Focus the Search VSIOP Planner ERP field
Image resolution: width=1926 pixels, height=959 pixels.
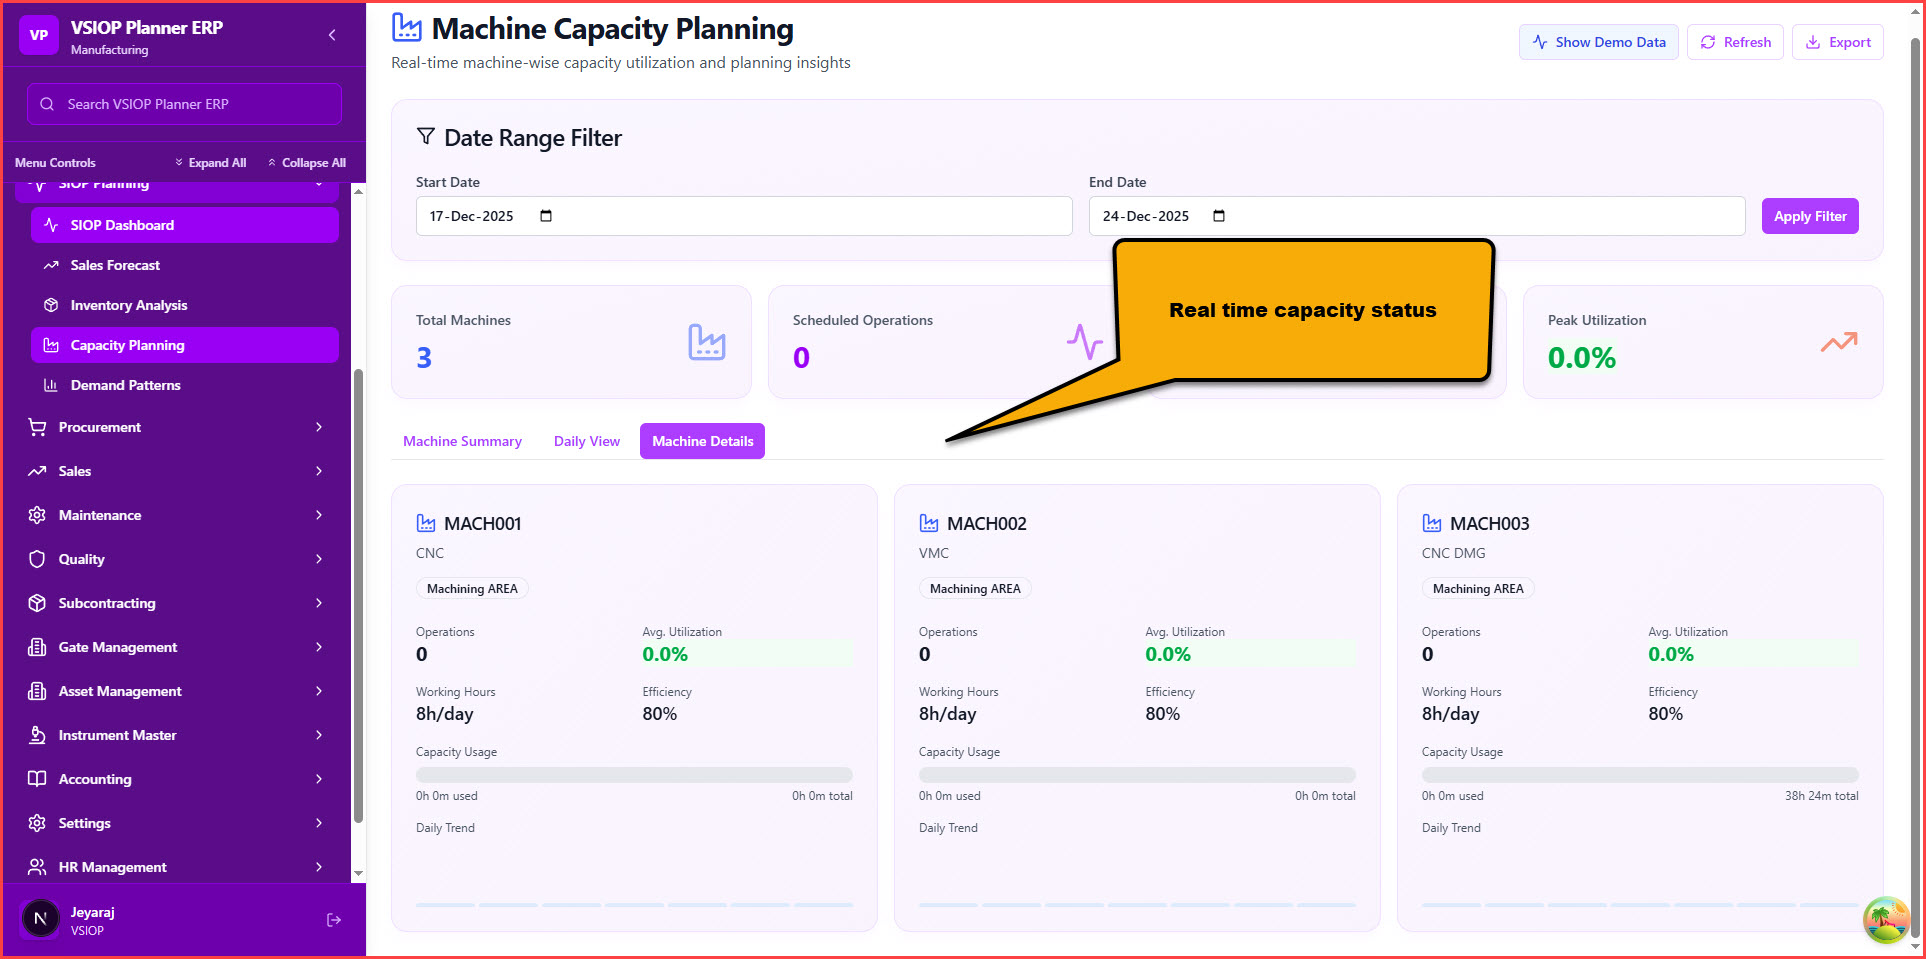pos(185,104)
